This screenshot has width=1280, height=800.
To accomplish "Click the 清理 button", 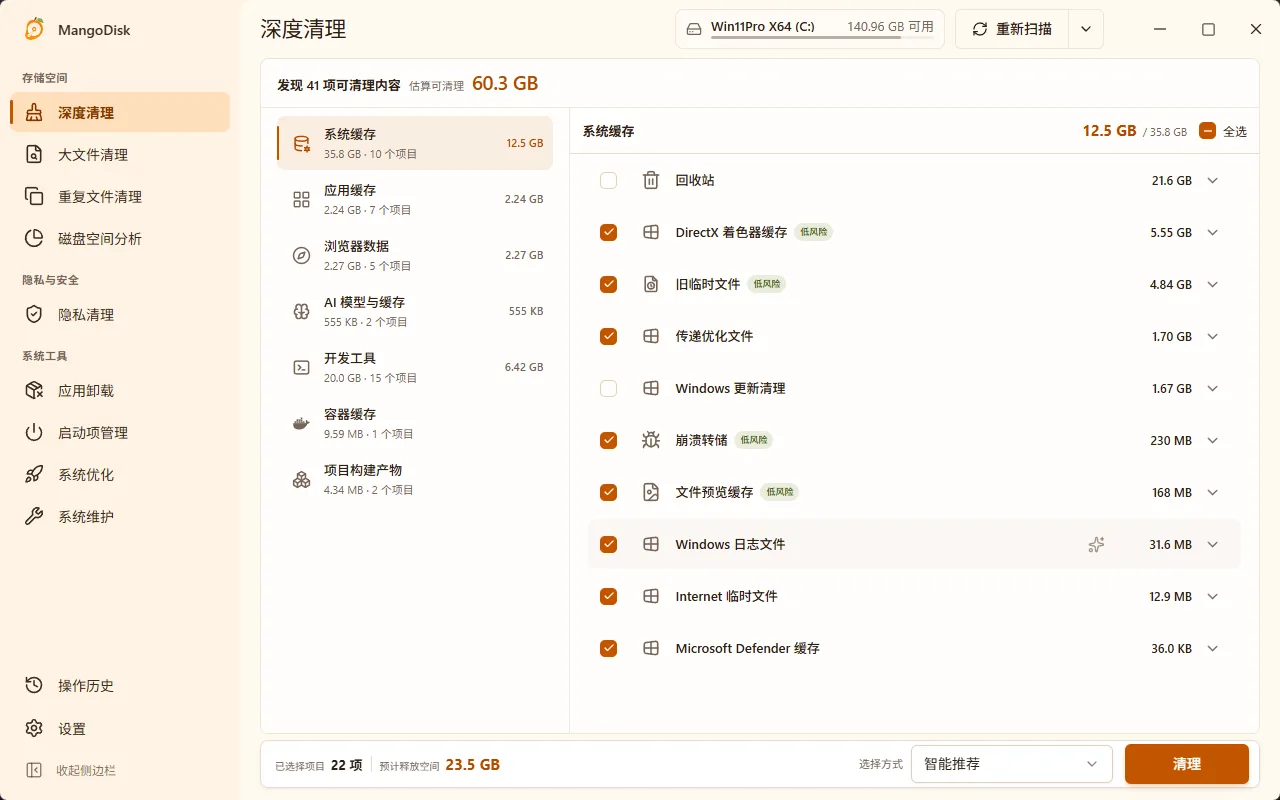I will pyautogui.click(x=1187, y=764).
